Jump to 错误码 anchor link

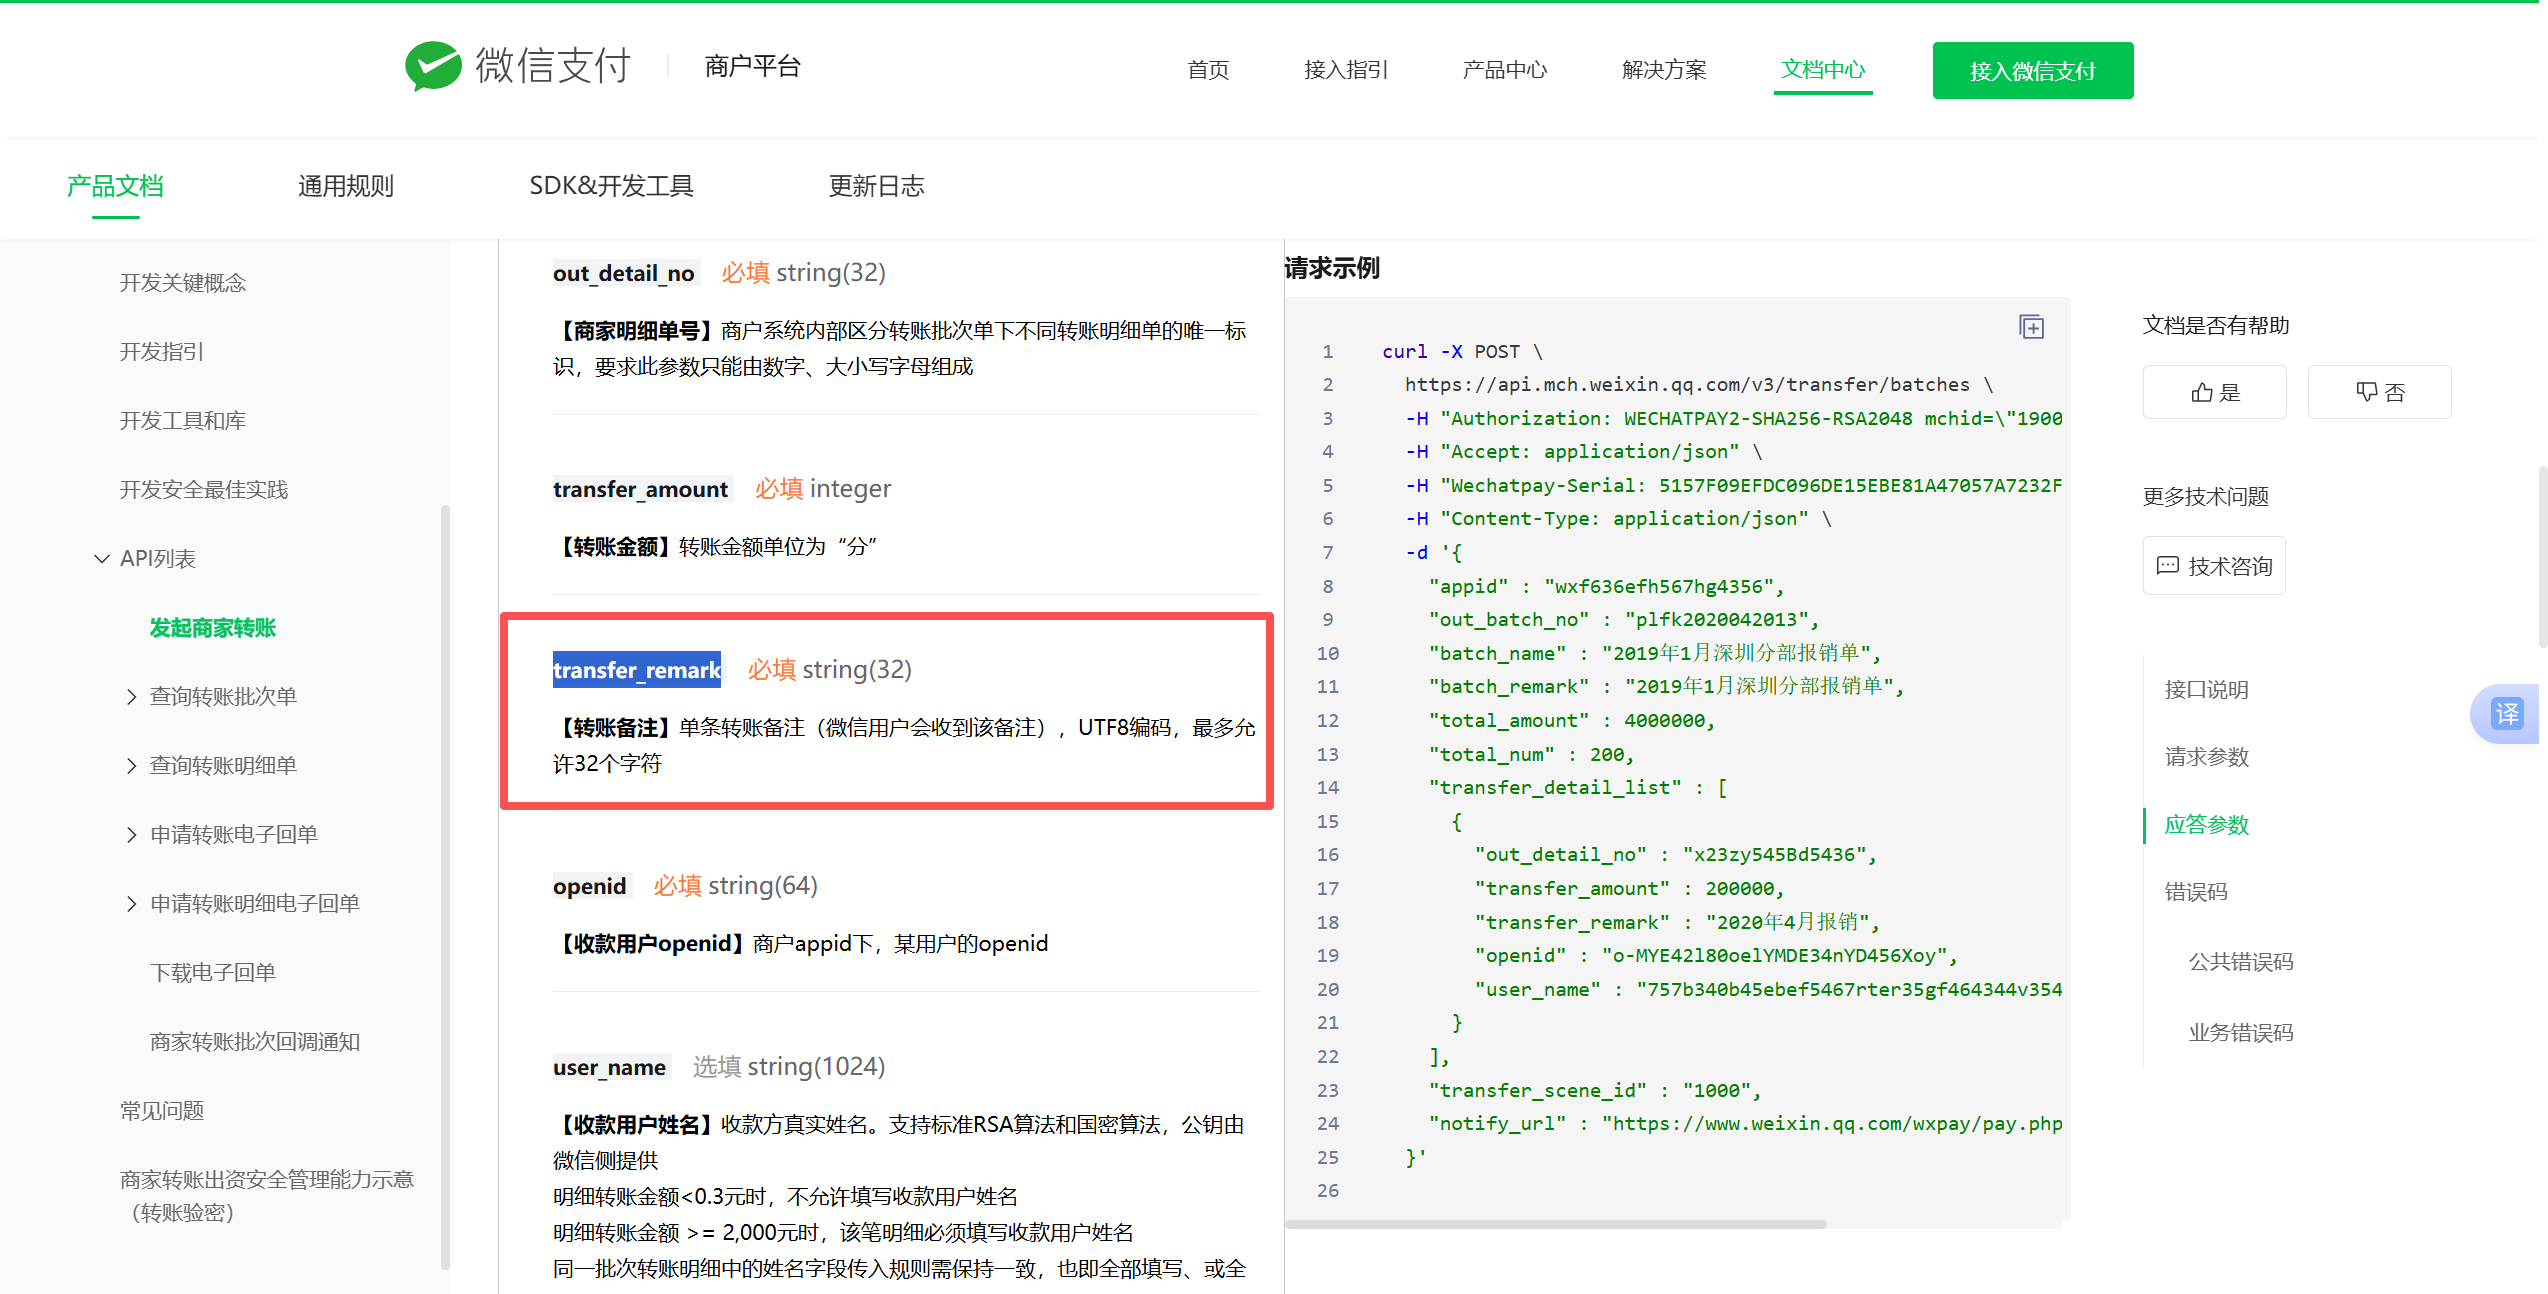pos(2195,892)
